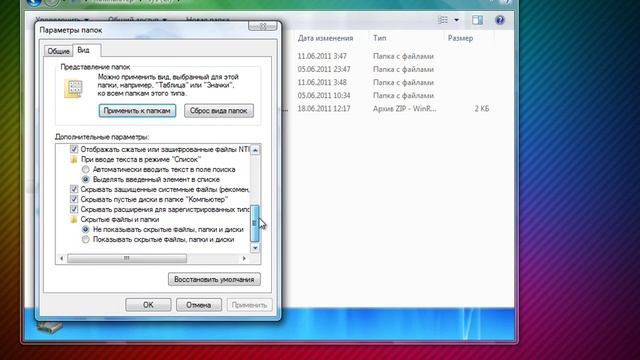Click the horizontal scroll right arrow

pyautogui.click(x=244, y=258)
